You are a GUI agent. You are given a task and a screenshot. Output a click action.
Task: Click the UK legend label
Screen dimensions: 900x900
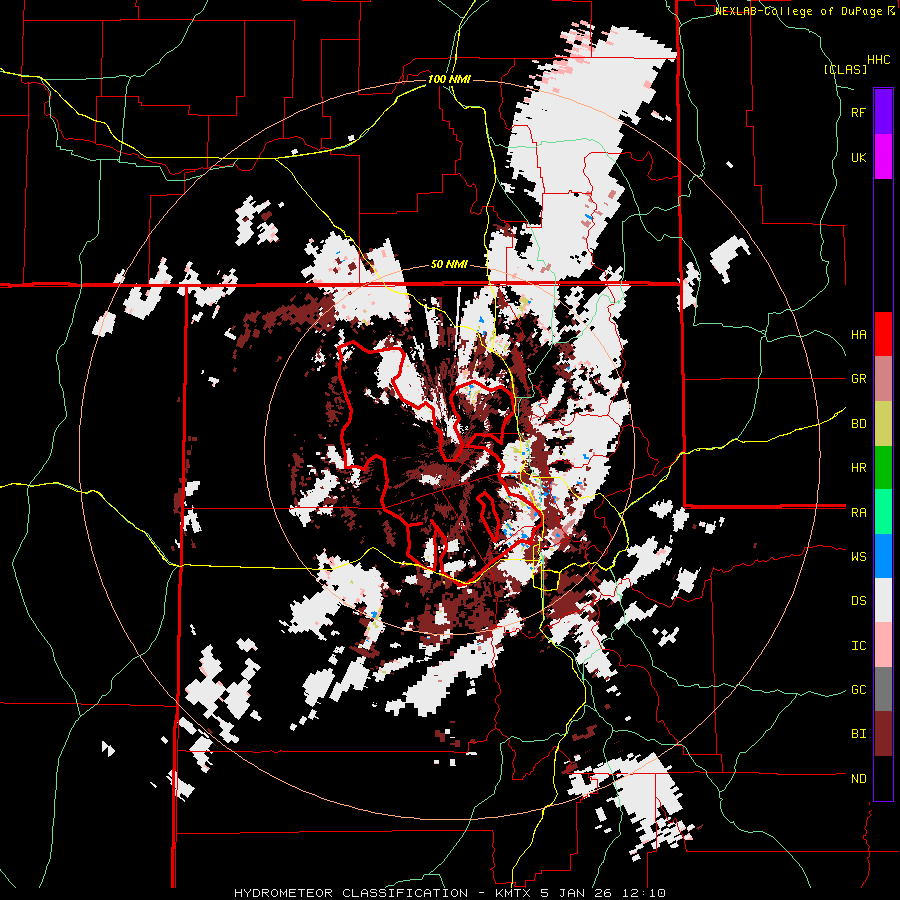pos(858,157)
